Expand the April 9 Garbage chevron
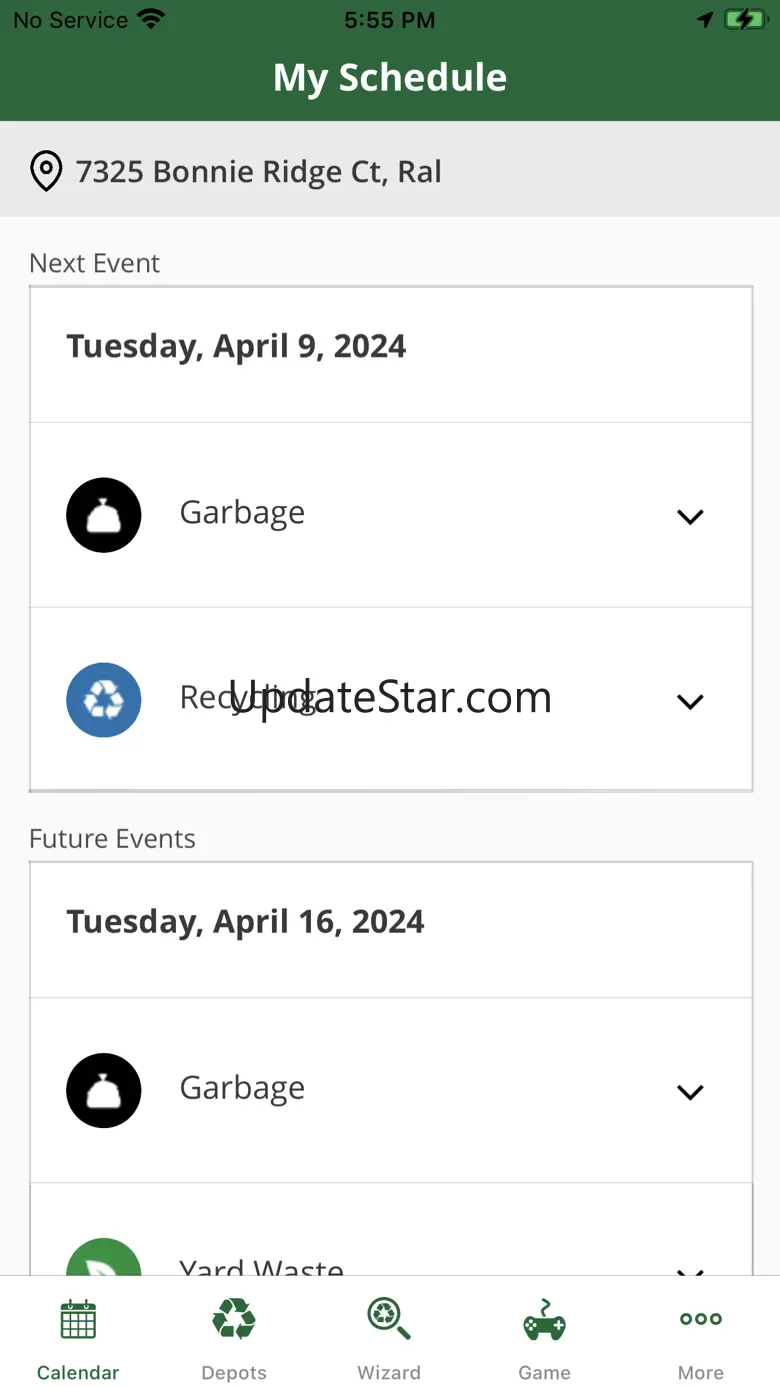Image resolution: width=780 pixels, height=1387 pixels. point(690,517)
